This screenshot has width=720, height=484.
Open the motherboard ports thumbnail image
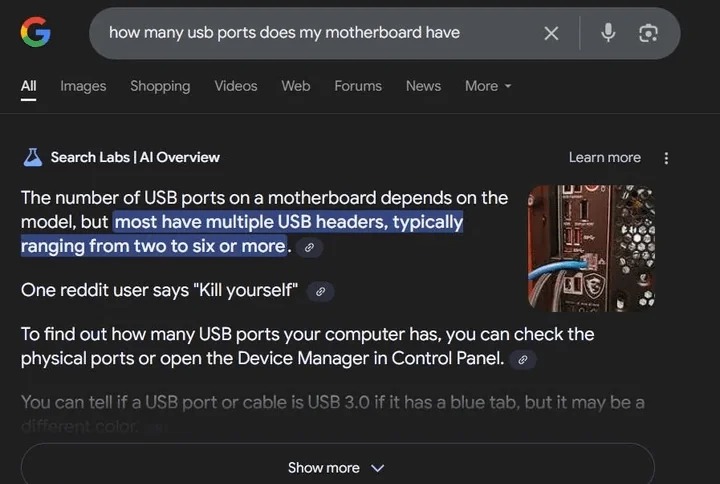pyautogui.click(x=591, y=248)
